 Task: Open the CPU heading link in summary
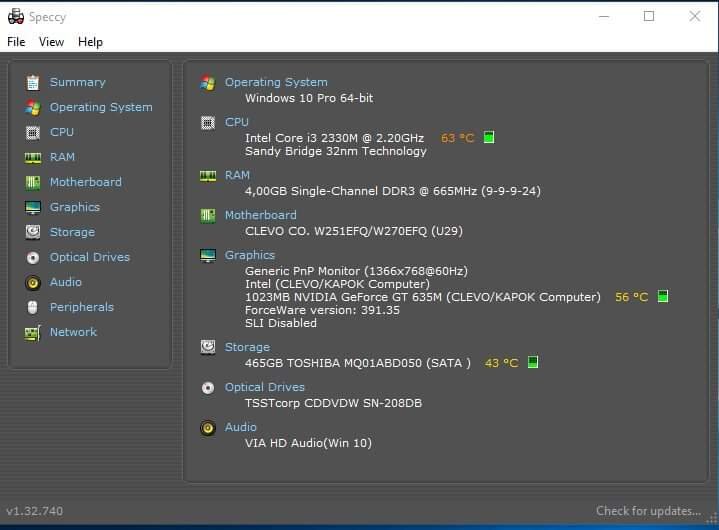point(237,122)
